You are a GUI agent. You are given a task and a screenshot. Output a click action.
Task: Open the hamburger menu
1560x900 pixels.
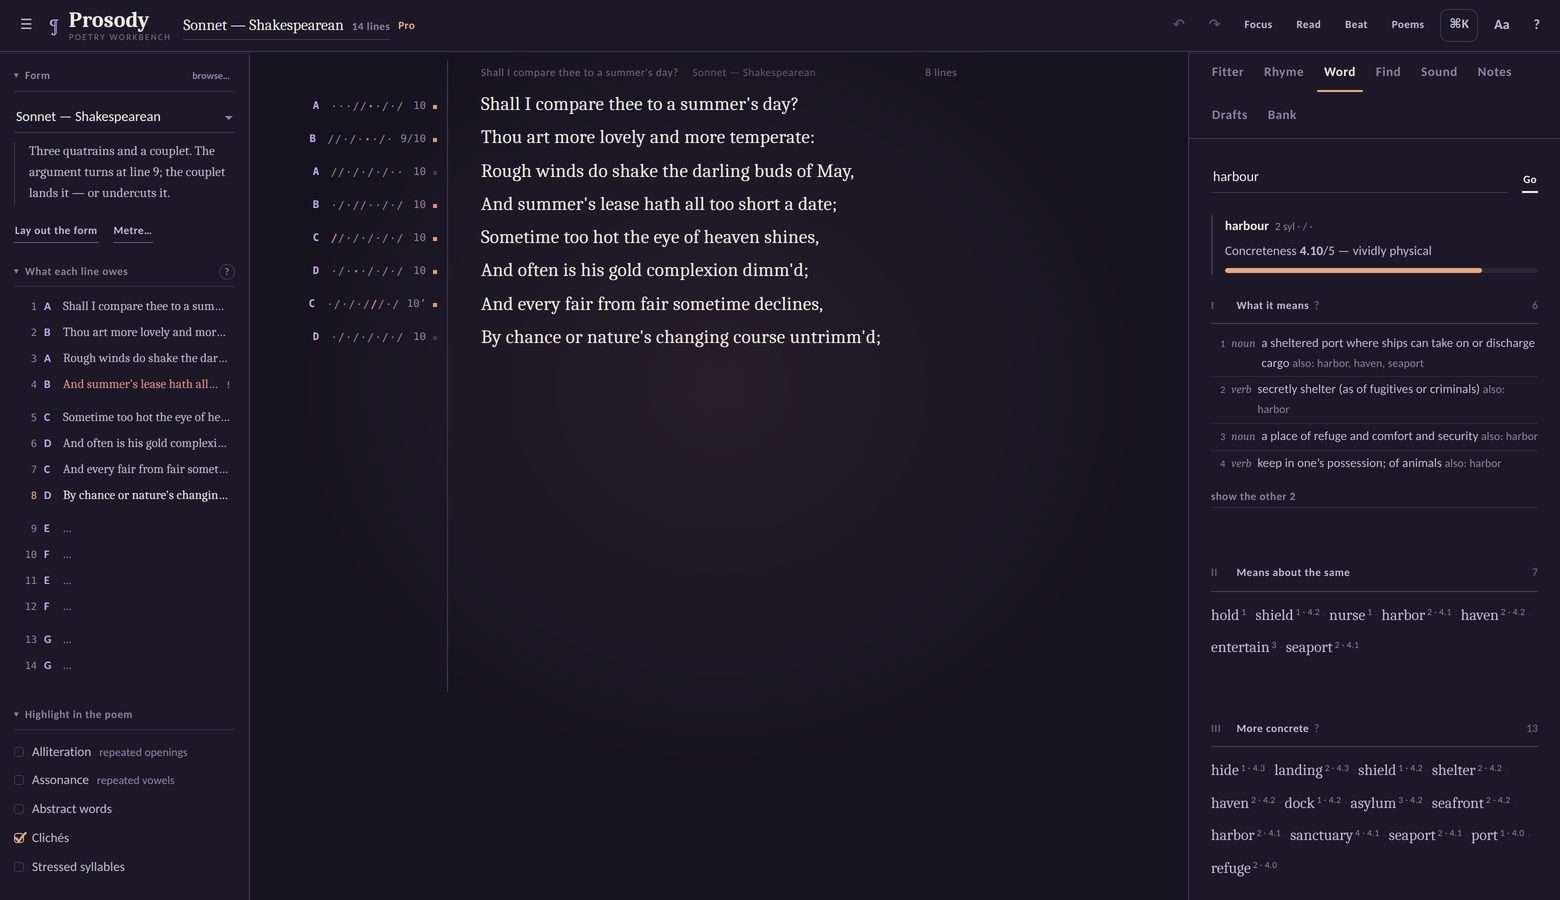pyautogui.click(x=26, y=25)
